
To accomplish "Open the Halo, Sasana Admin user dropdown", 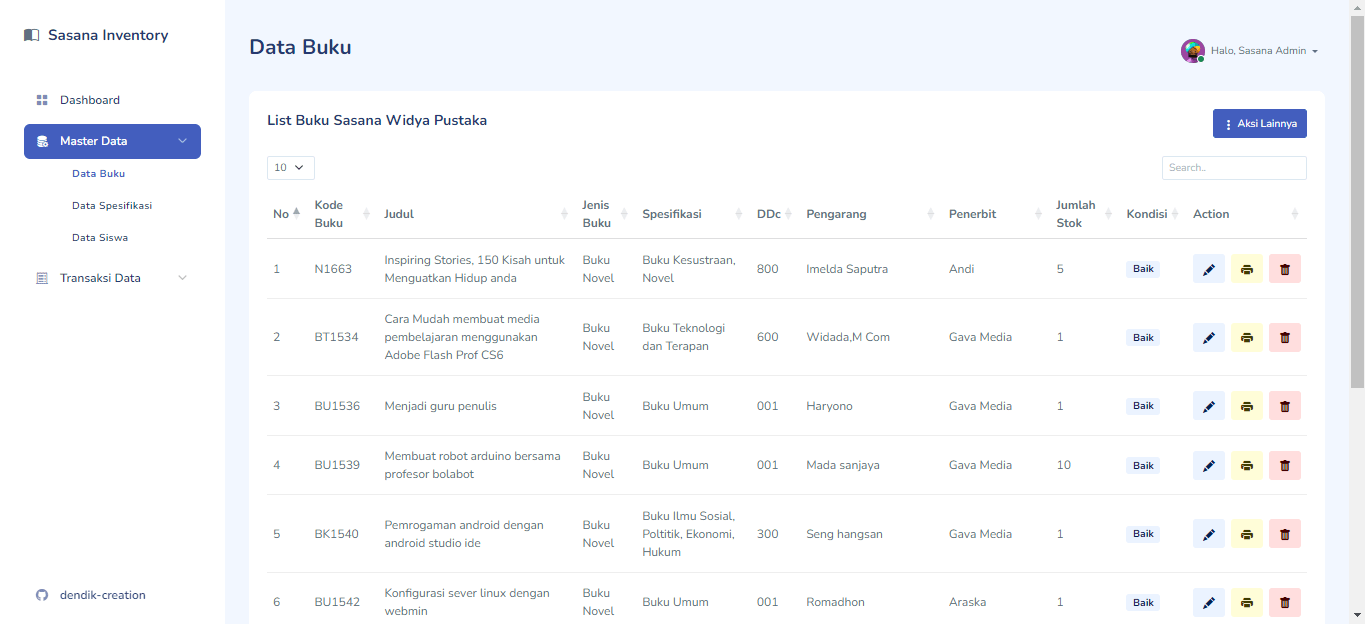I will point(1250,51).
